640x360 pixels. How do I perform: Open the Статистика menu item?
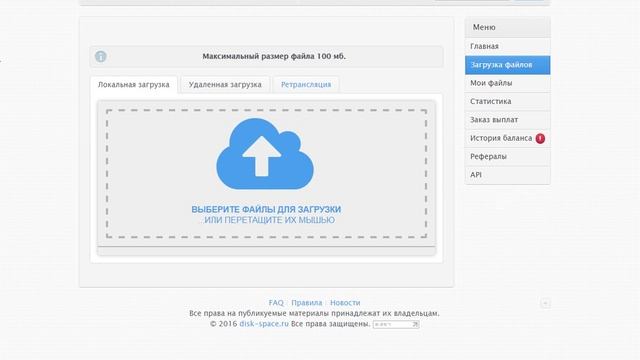tap(507, 102)
